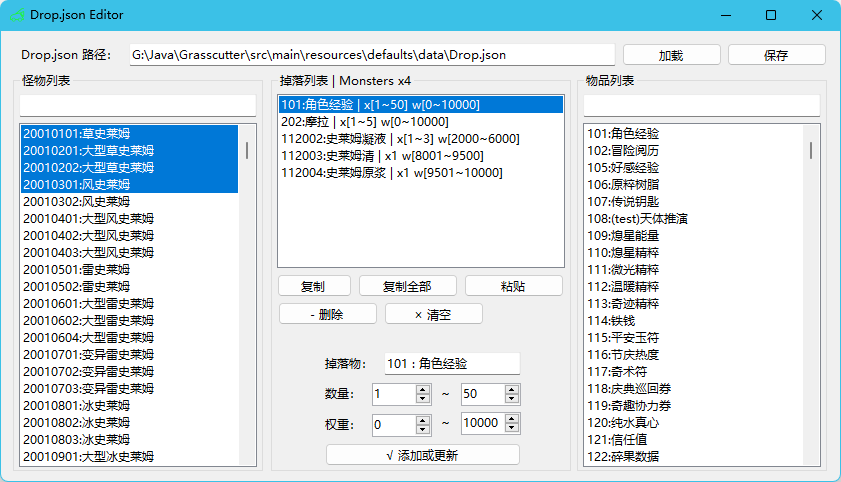Viewport: 841px width, 482px height.
Task: Click the × 清空 clear button
Action: tap(433, 314)
